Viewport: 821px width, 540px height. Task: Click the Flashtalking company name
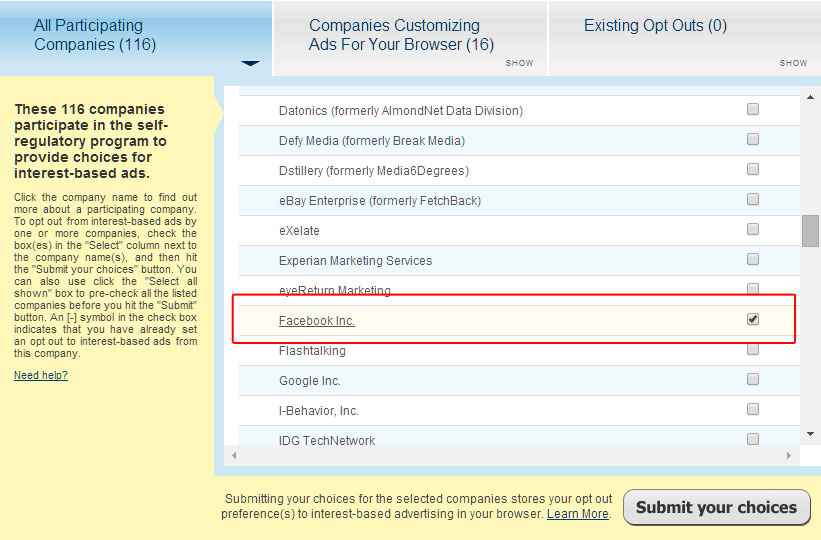tap(312, 351)
